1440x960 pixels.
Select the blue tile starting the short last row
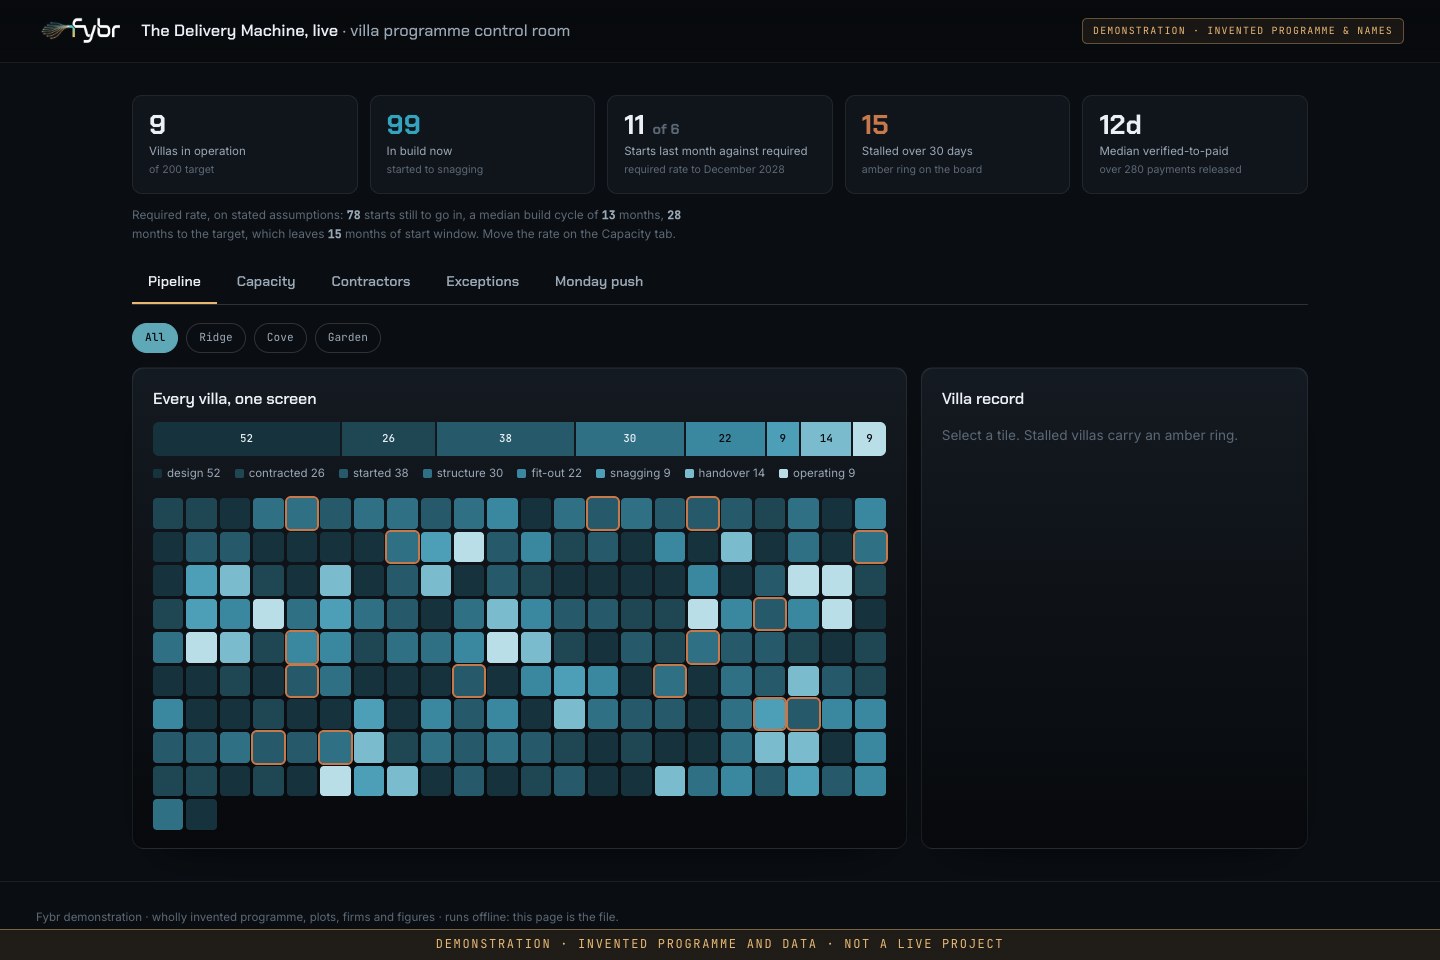(168, 814)
